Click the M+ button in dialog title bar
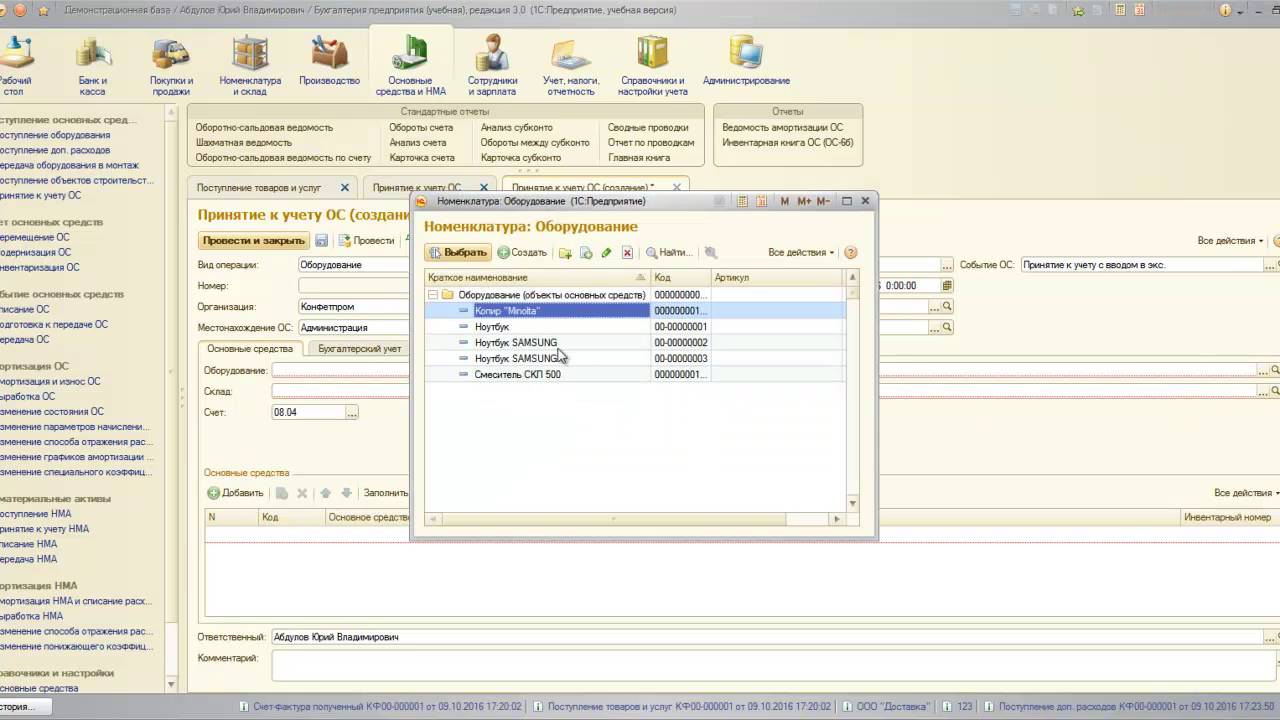1280x720 pixels. (x=804, y=201)
